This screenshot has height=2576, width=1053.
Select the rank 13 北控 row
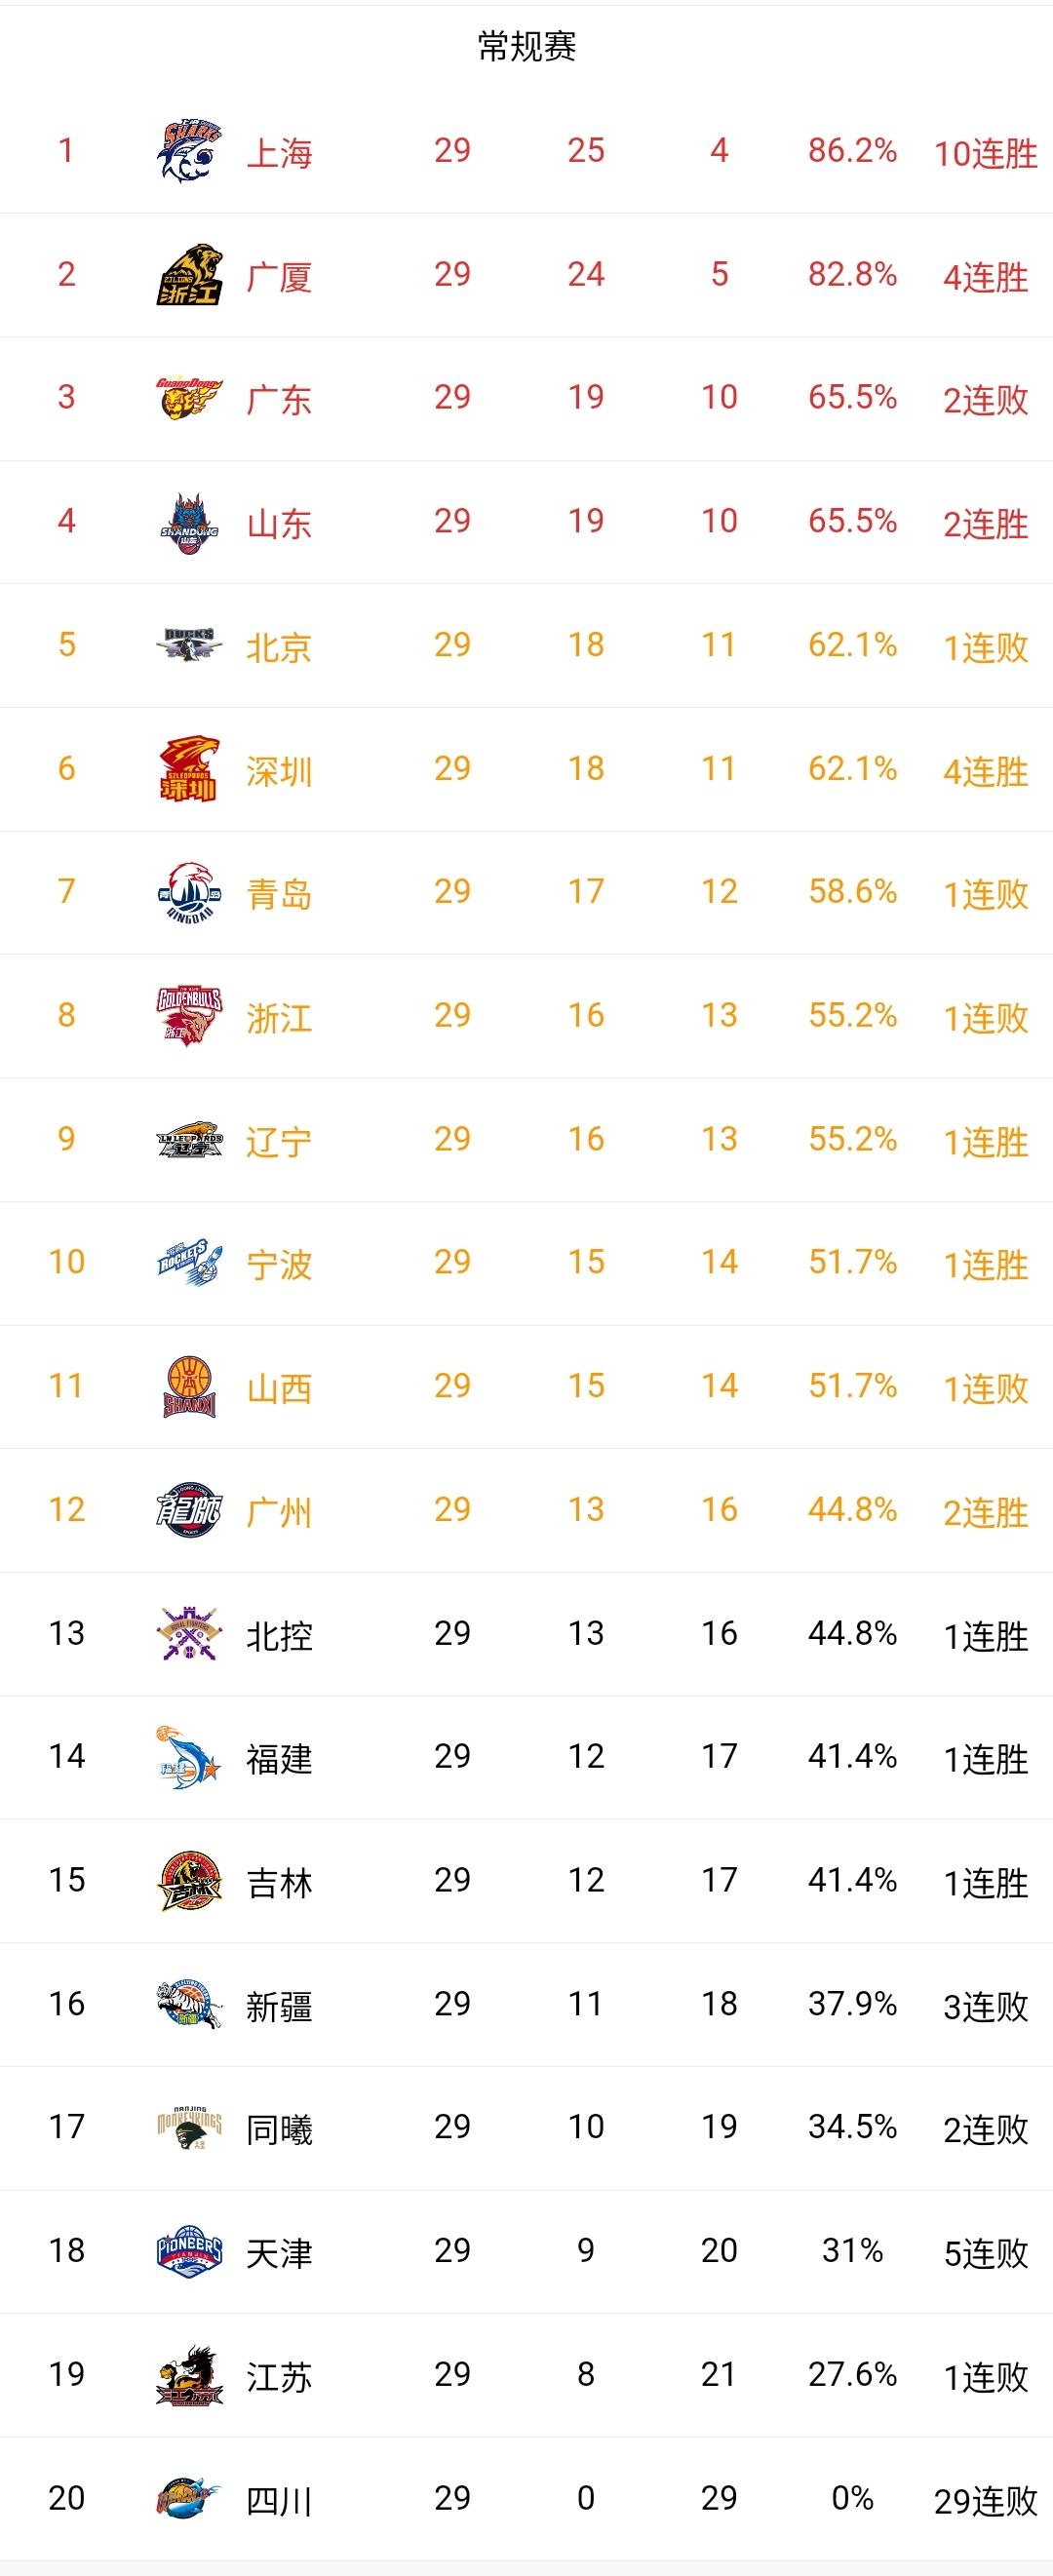(526, 1634)
